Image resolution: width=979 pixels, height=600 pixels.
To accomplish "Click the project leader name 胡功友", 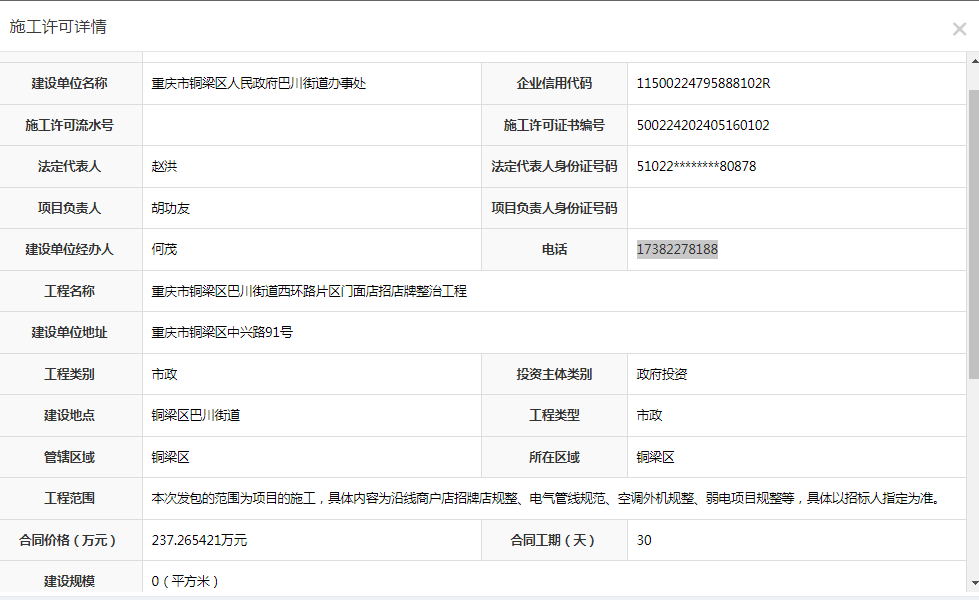I will pyautogui.click(x=171, y=208).
